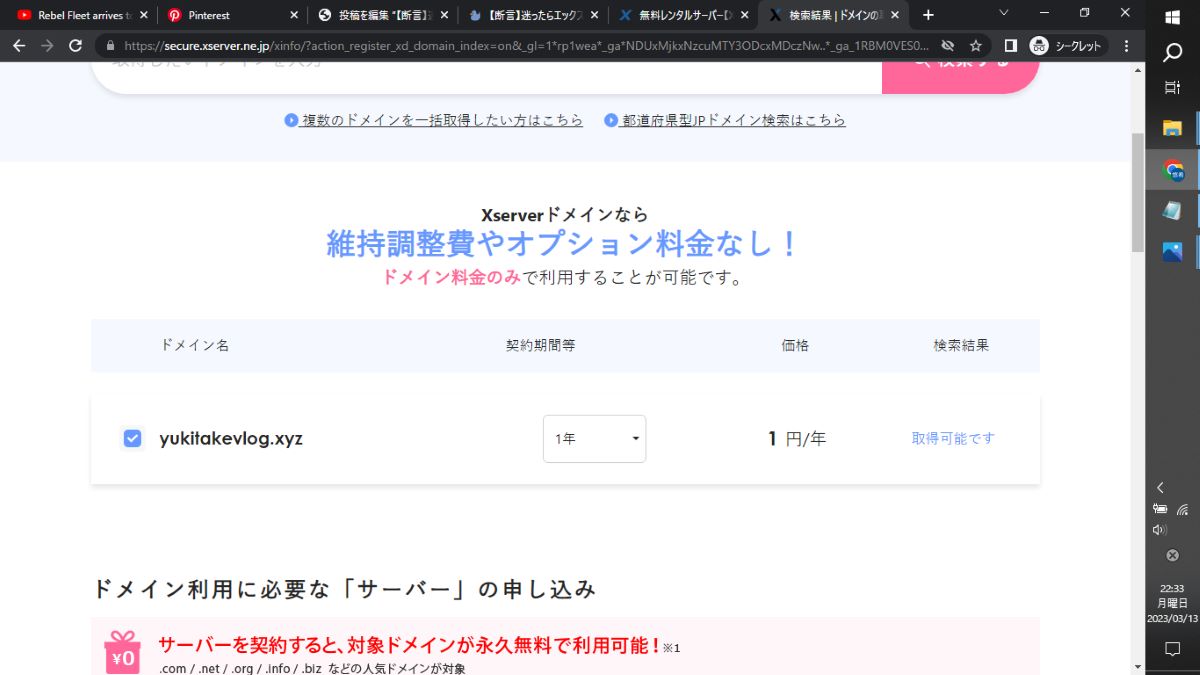Close the Rebel Fleet YouTube tab

pos(142,15)
